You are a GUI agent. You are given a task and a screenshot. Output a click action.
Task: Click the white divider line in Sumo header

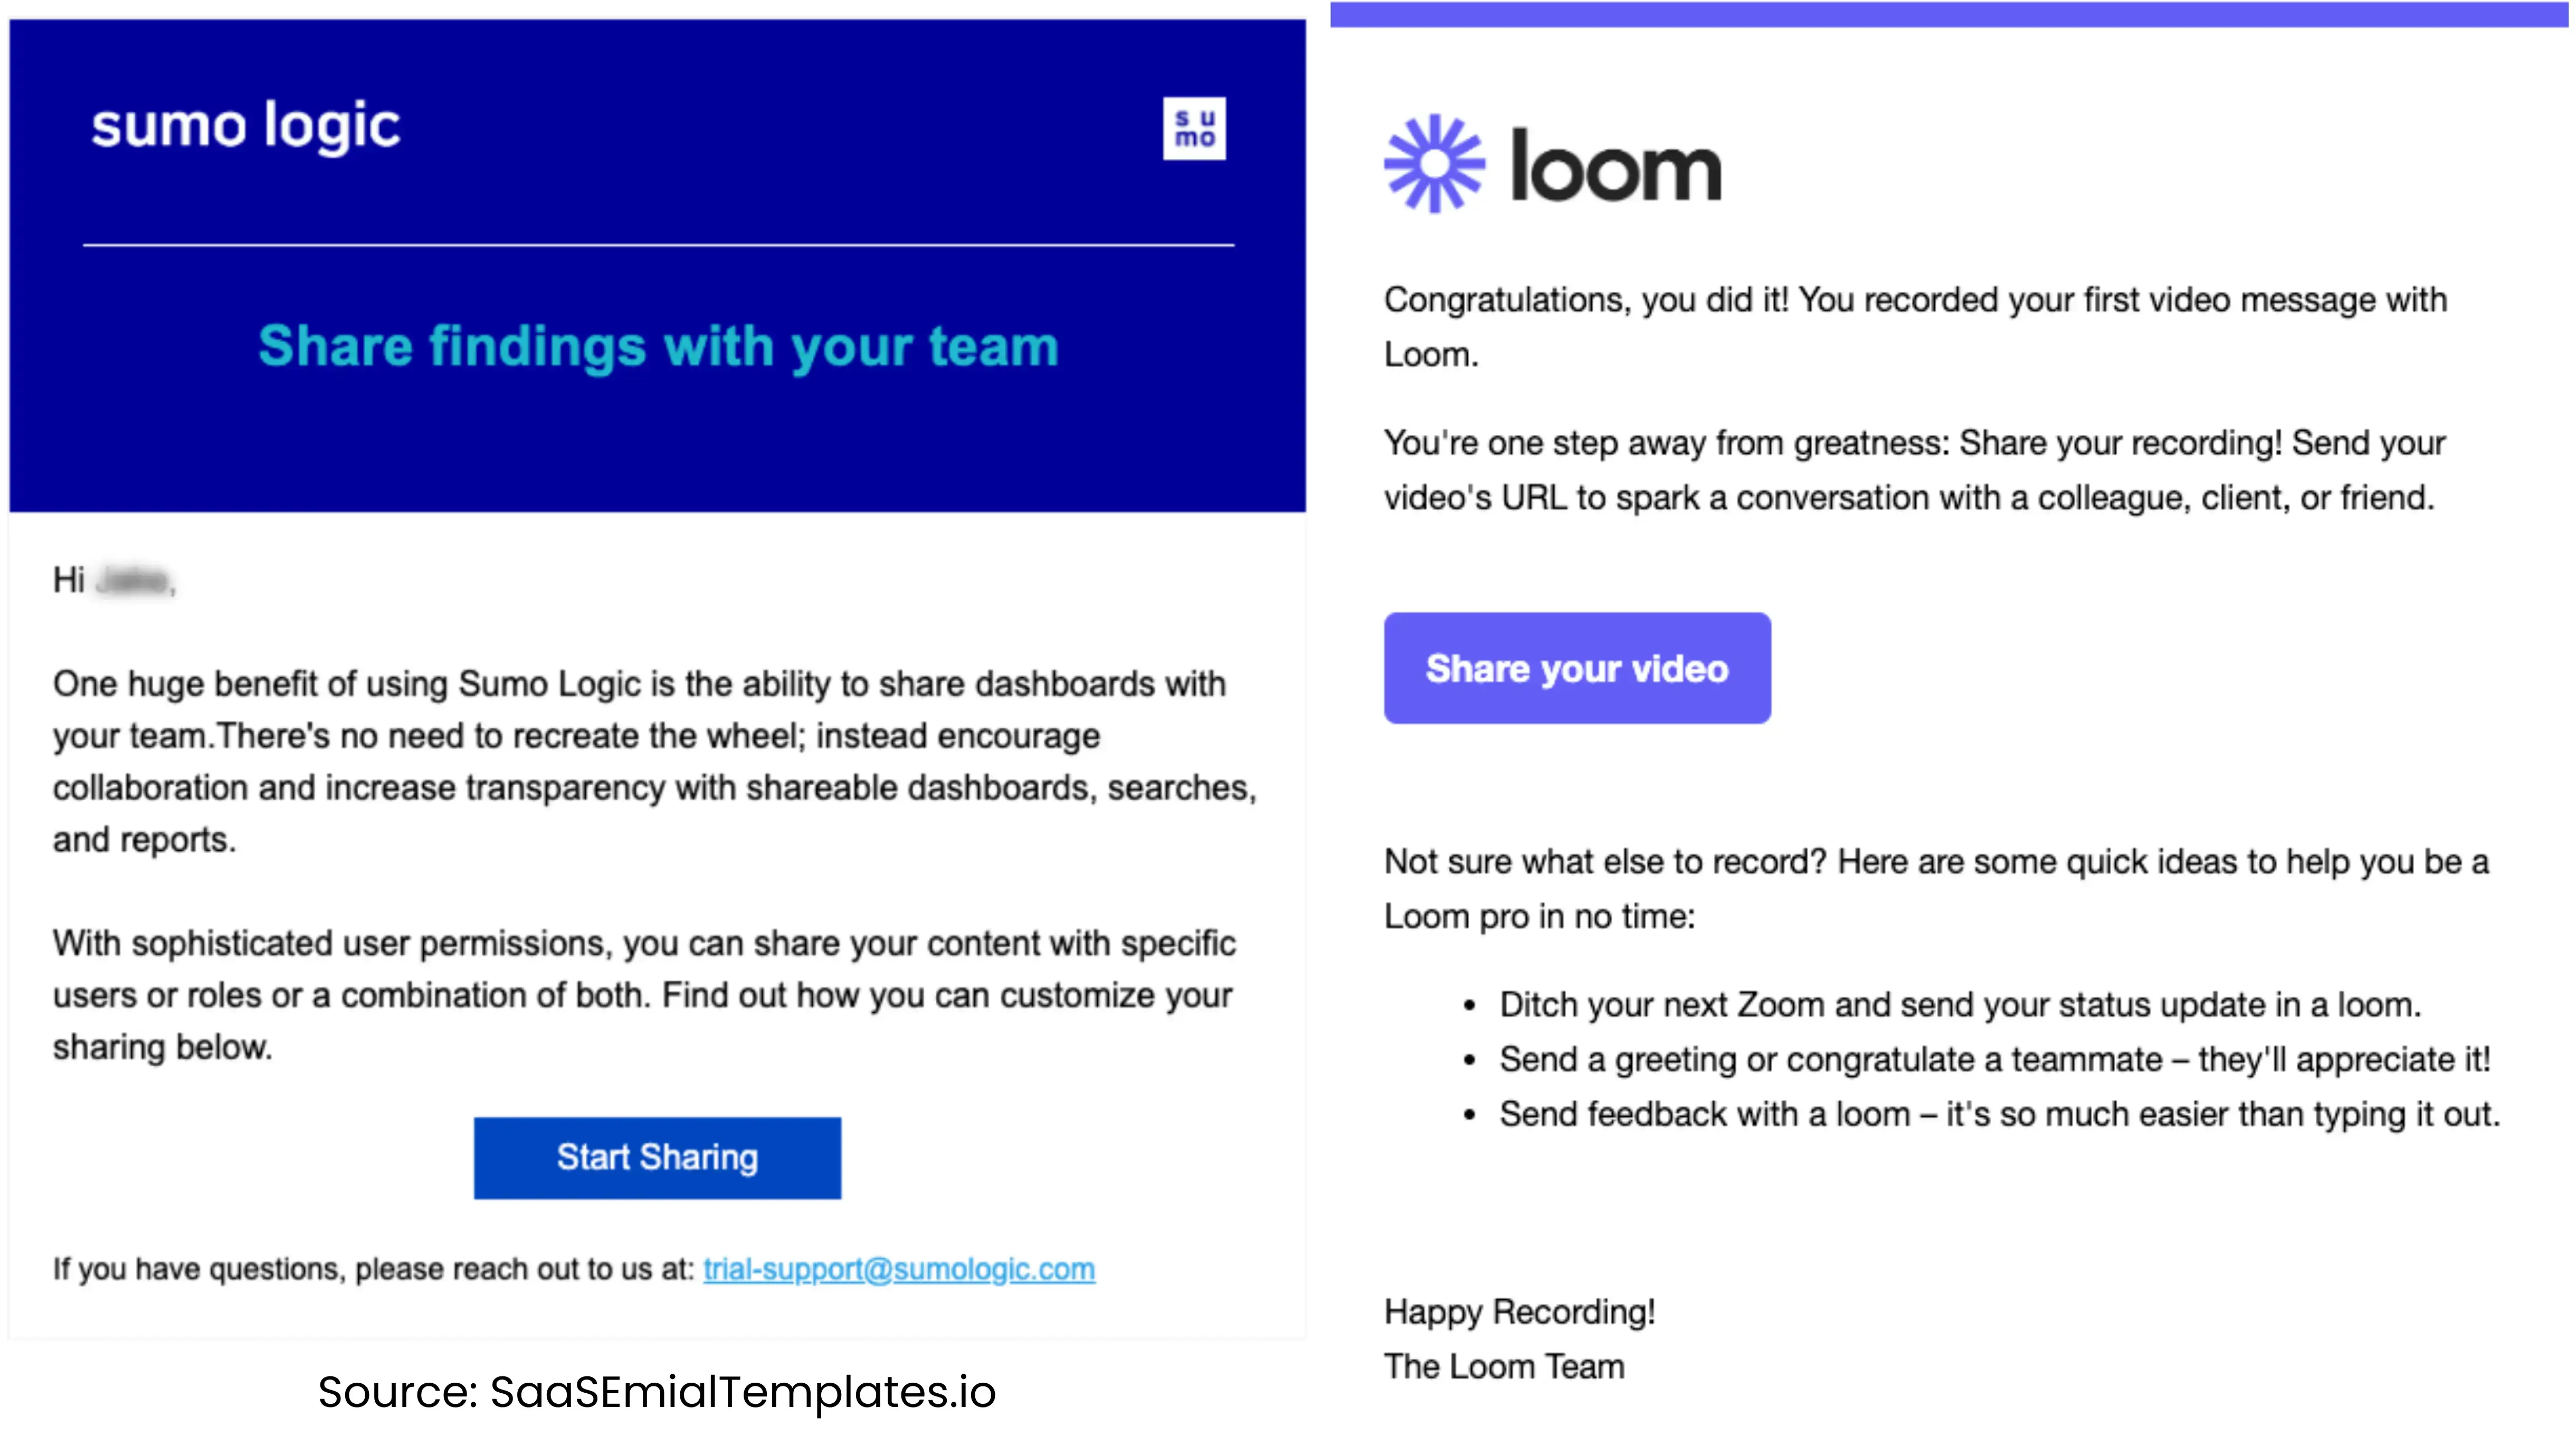click(x=658, y=245)
